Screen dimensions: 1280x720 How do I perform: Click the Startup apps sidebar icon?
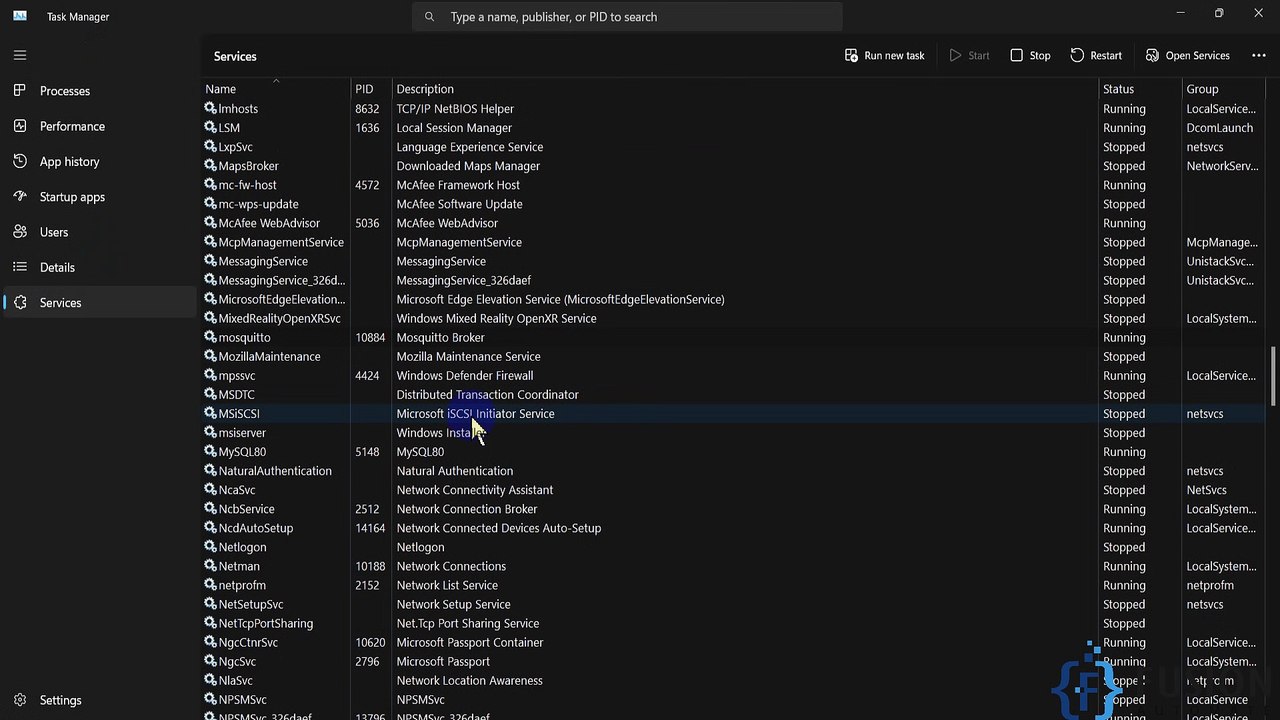(20, 197)
